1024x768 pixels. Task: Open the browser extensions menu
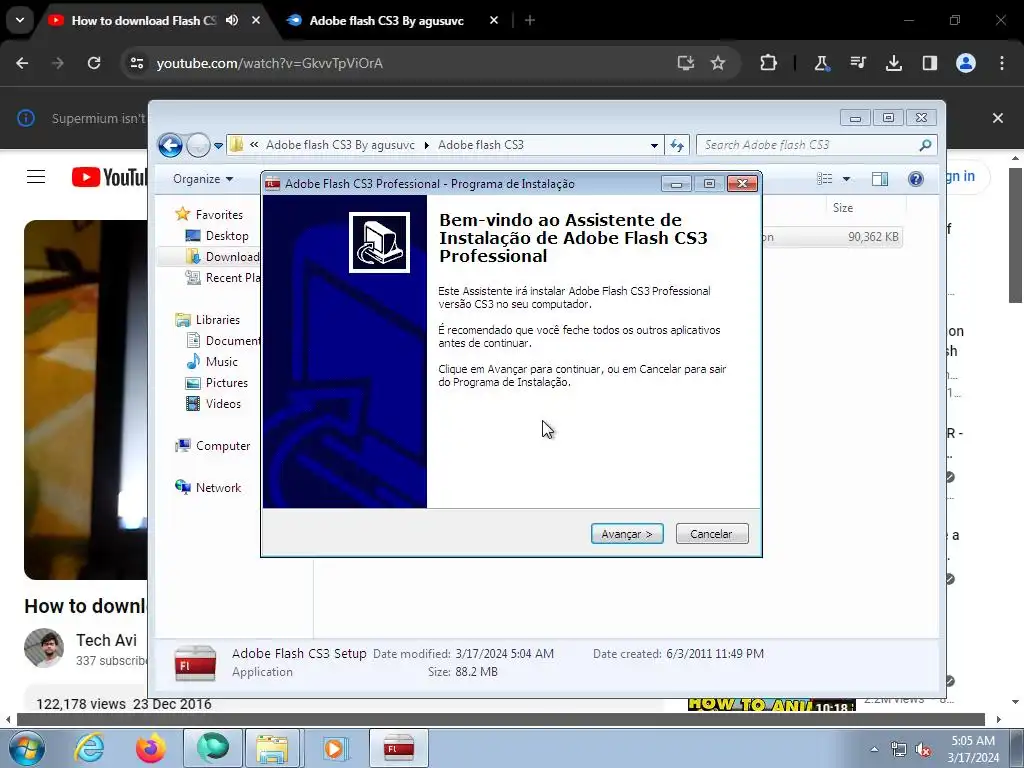(769, 63)
